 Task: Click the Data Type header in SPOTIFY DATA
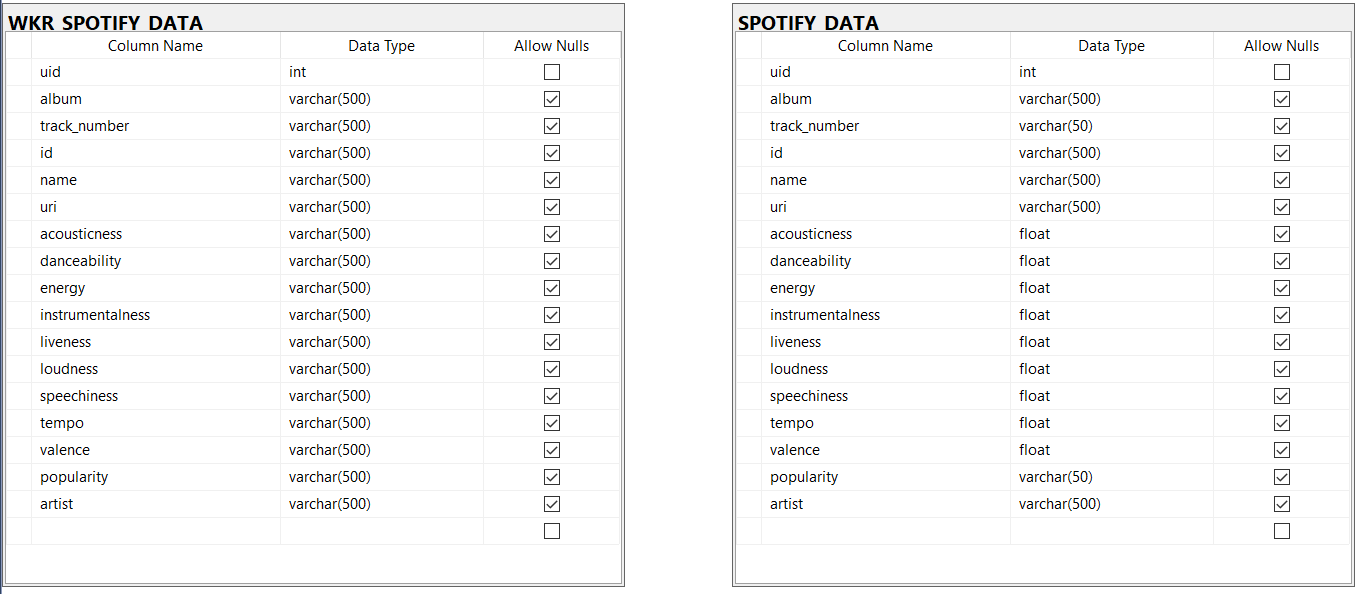pos(1111,45)
